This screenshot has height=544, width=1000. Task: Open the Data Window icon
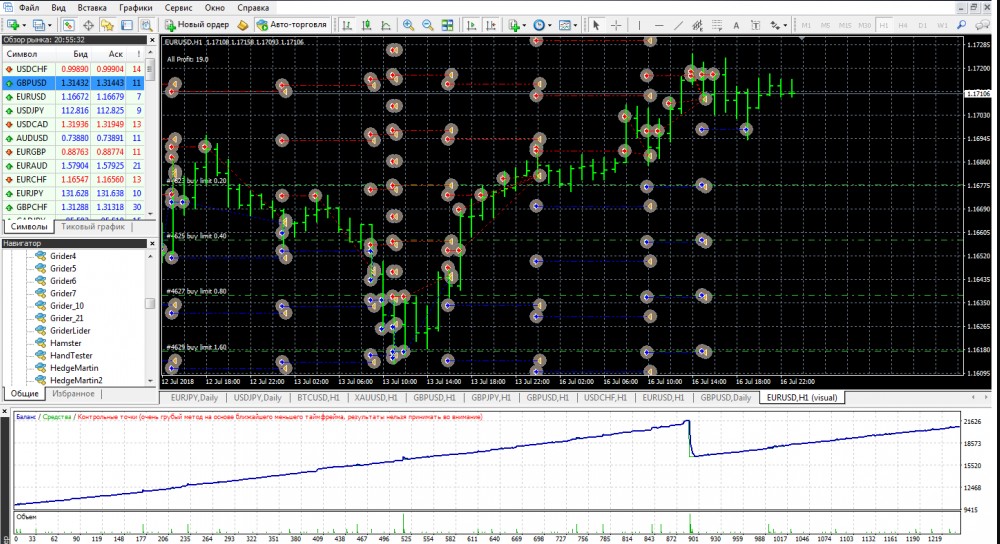click(x=88, y=25)
